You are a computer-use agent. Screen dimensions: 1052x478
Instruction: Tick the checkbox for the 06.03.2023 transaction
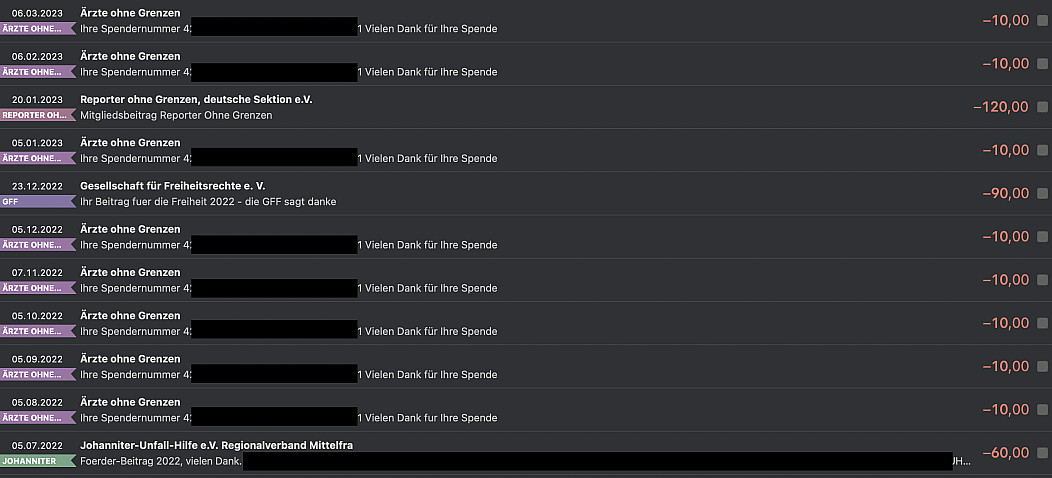1042,20
